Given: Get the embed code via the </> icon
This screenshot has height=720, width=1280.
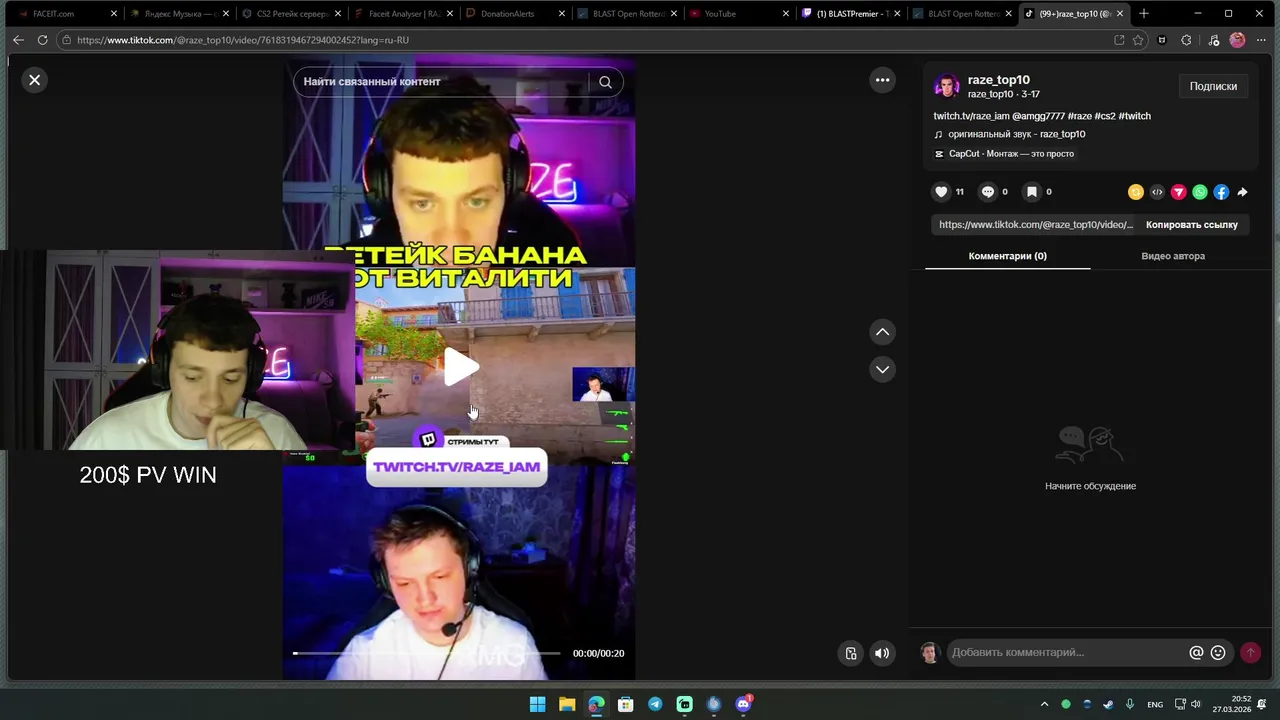Looking at the screenshot, I should tap(1157, 192).
